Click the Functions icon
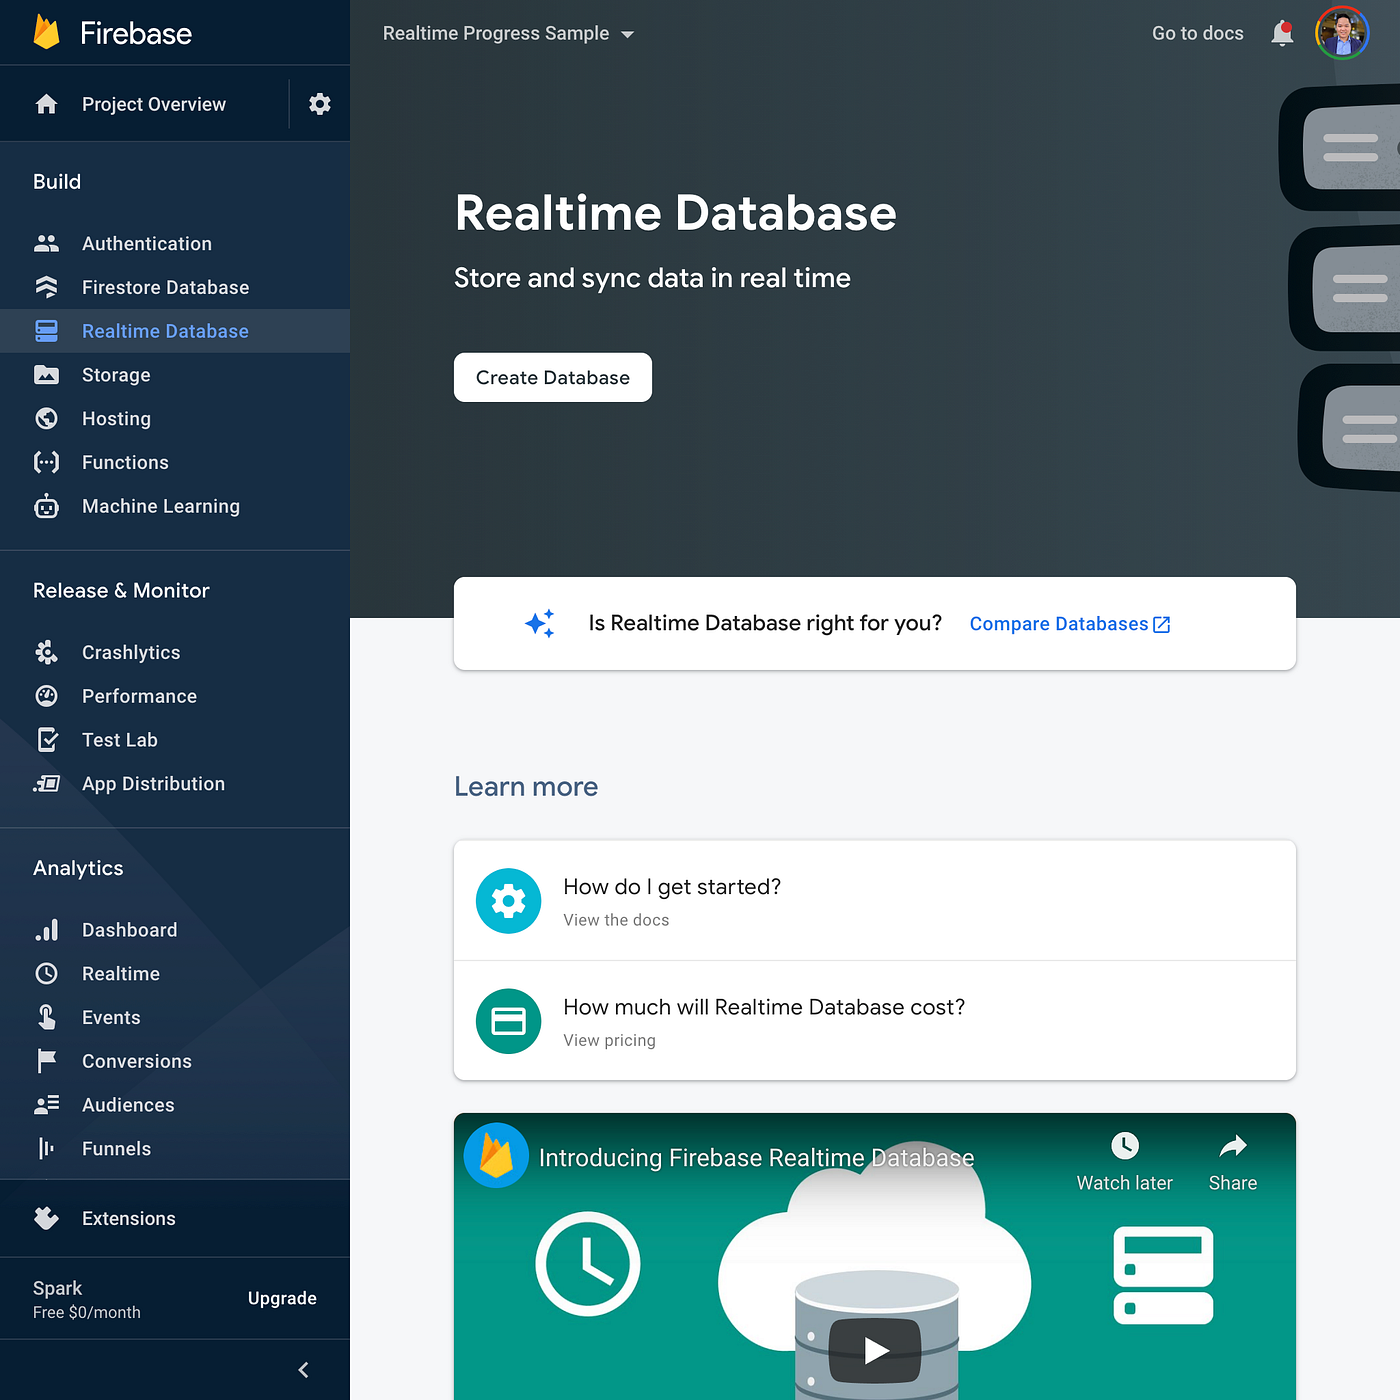 click(x=46, y=462)
